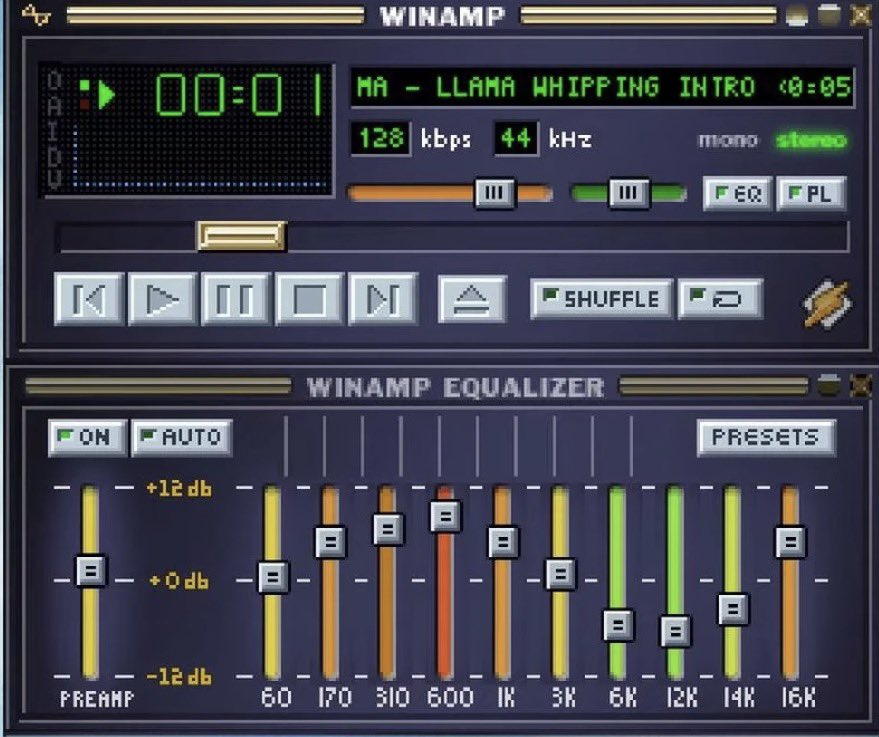Image resolution: width=879 pixels, height=737 pixels.
Task: Click the -12 db label
Action: pos(179,676)
